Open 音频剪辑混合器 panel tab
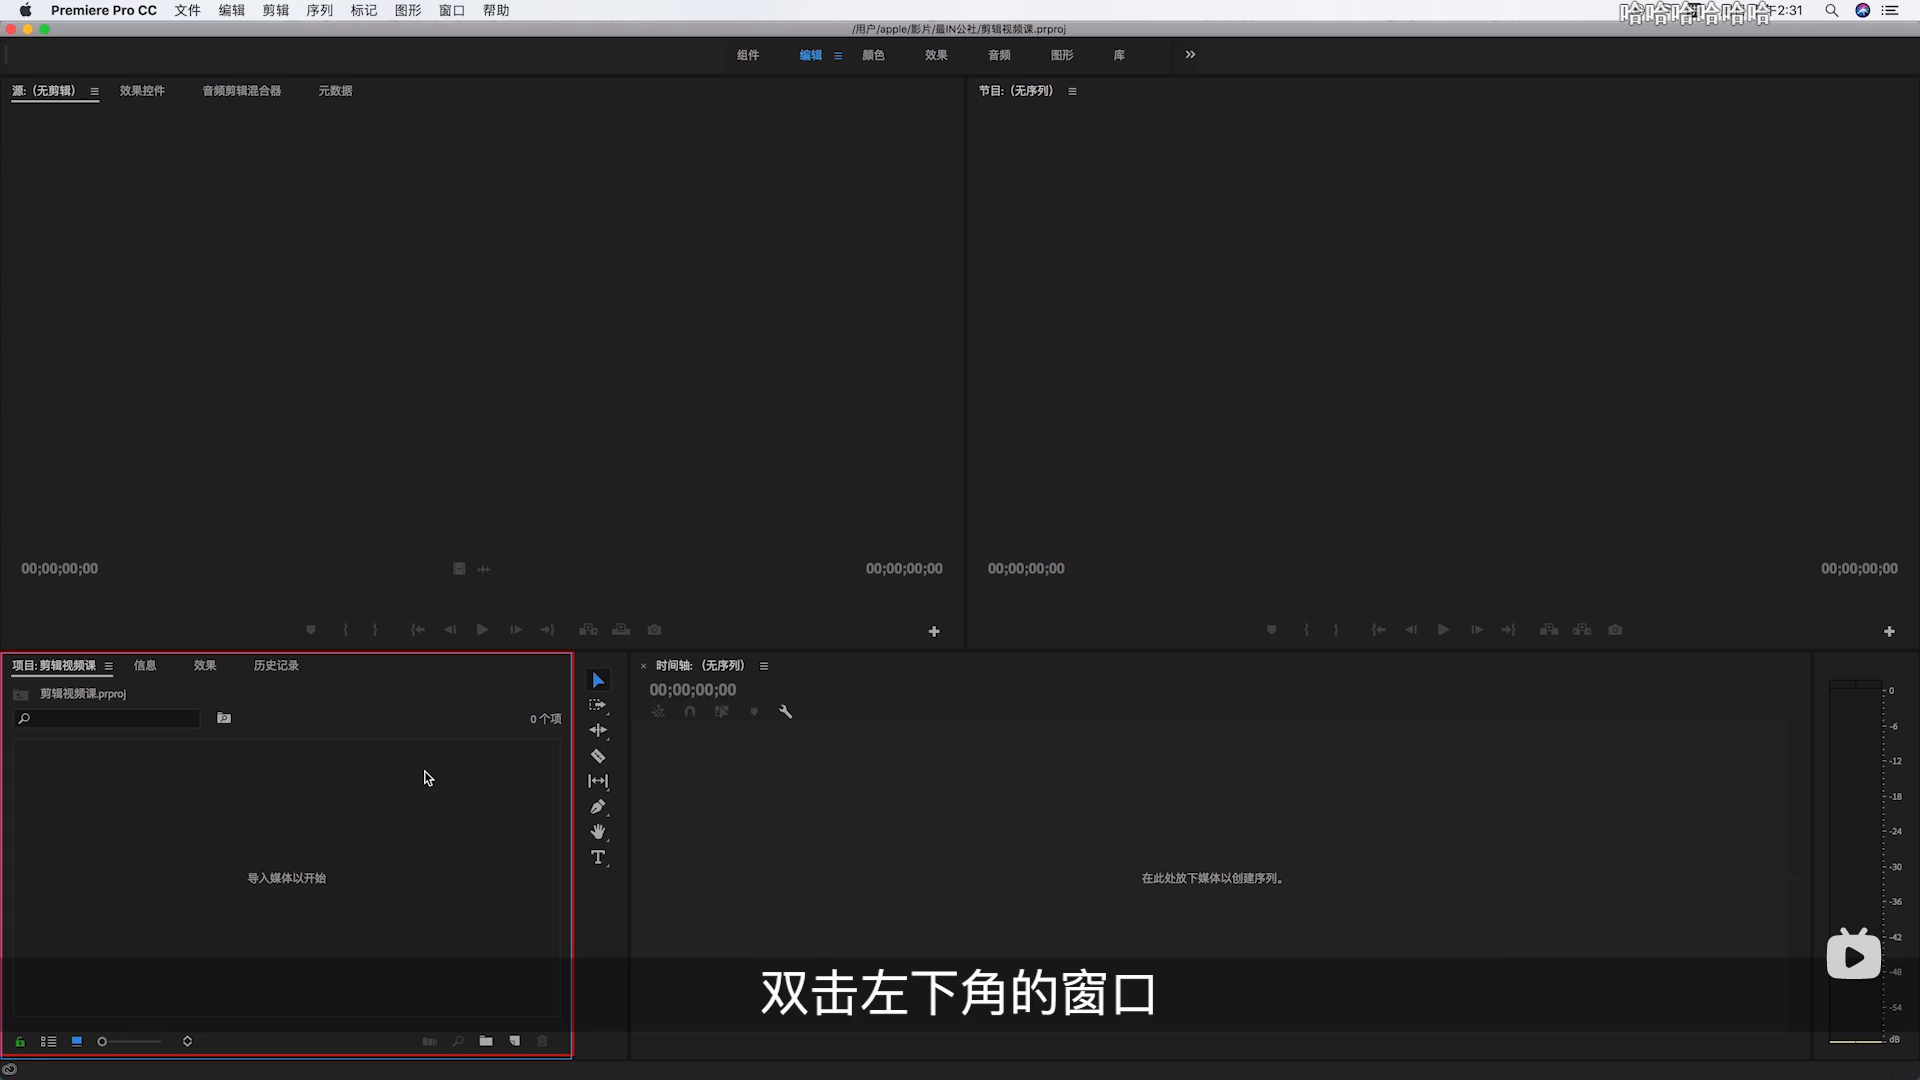This screenshot has height=1080, width=1920. tap(241, 91)
